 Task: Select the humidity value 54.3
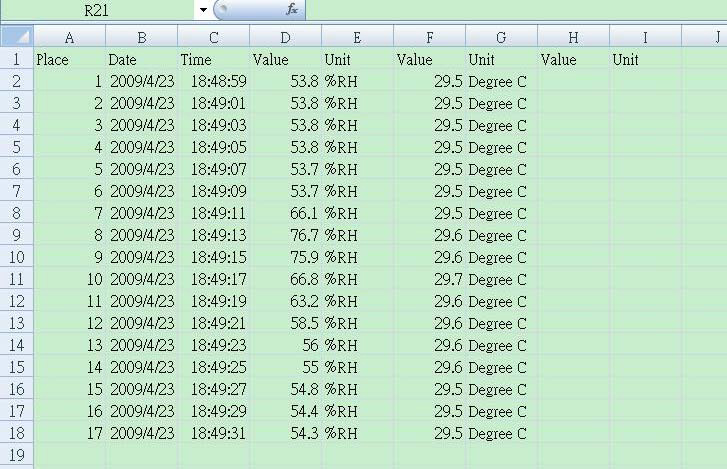pos(286,433)
